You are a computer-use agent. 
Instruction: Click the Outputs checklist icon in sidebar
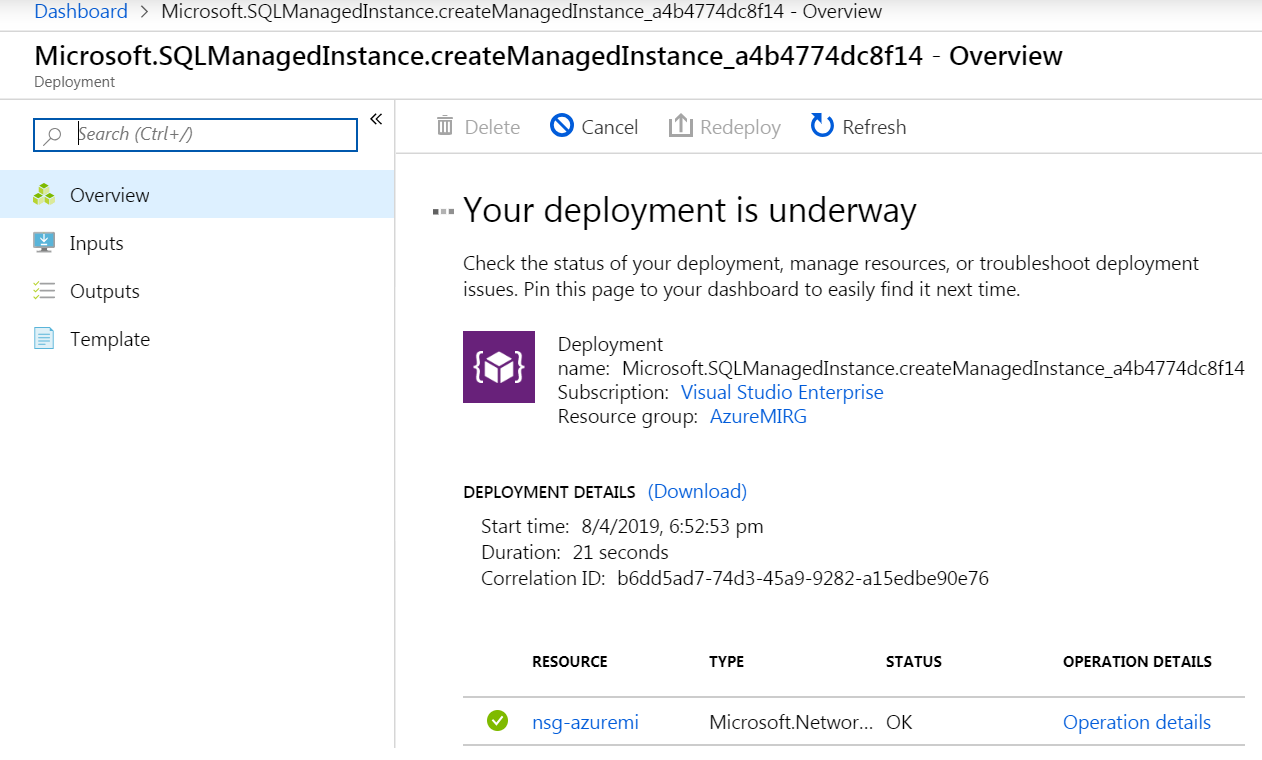[44, 291]
